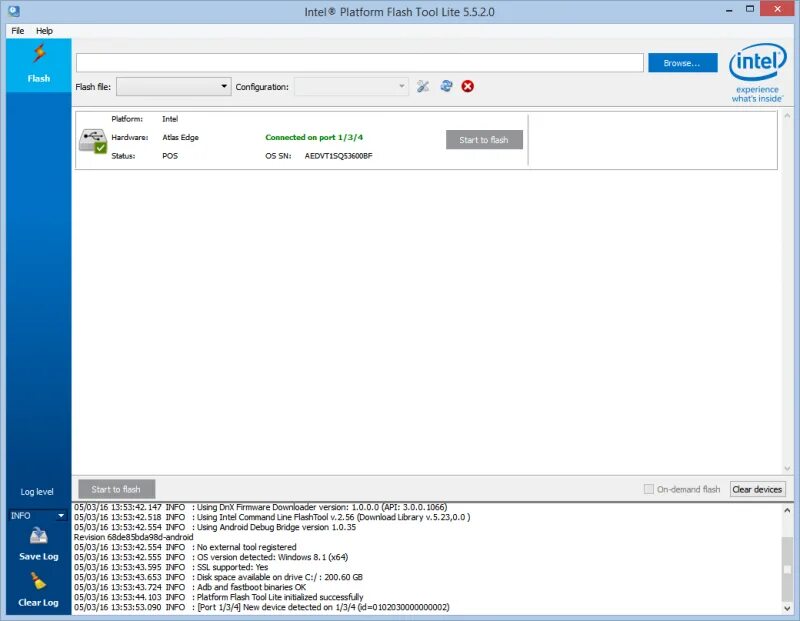The height and width of the screenshot is (621, 800).
Task: Click device list scrollbar up arrow
Action: pos(787,116)
